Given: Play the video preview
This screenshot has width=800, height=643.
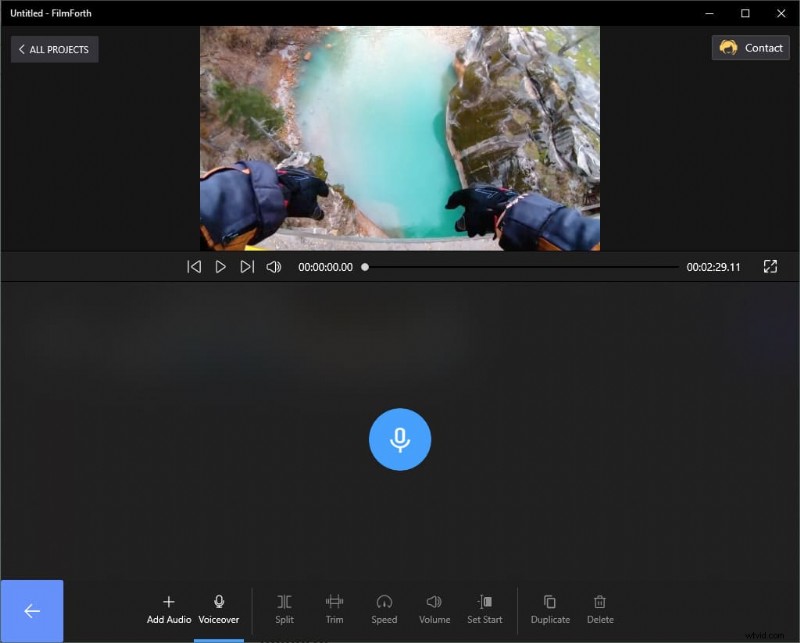Looking at the screenshot, I should (x=220, y=266).
